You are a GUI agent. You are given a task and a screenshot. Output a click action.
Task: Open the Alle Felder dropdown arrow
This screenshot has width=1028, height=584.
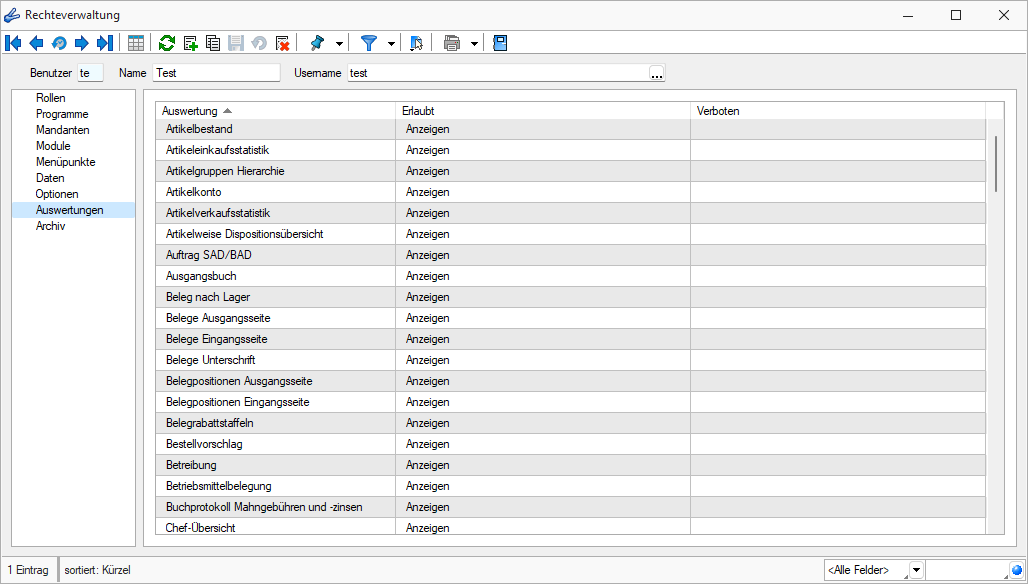tap(917, 570)
